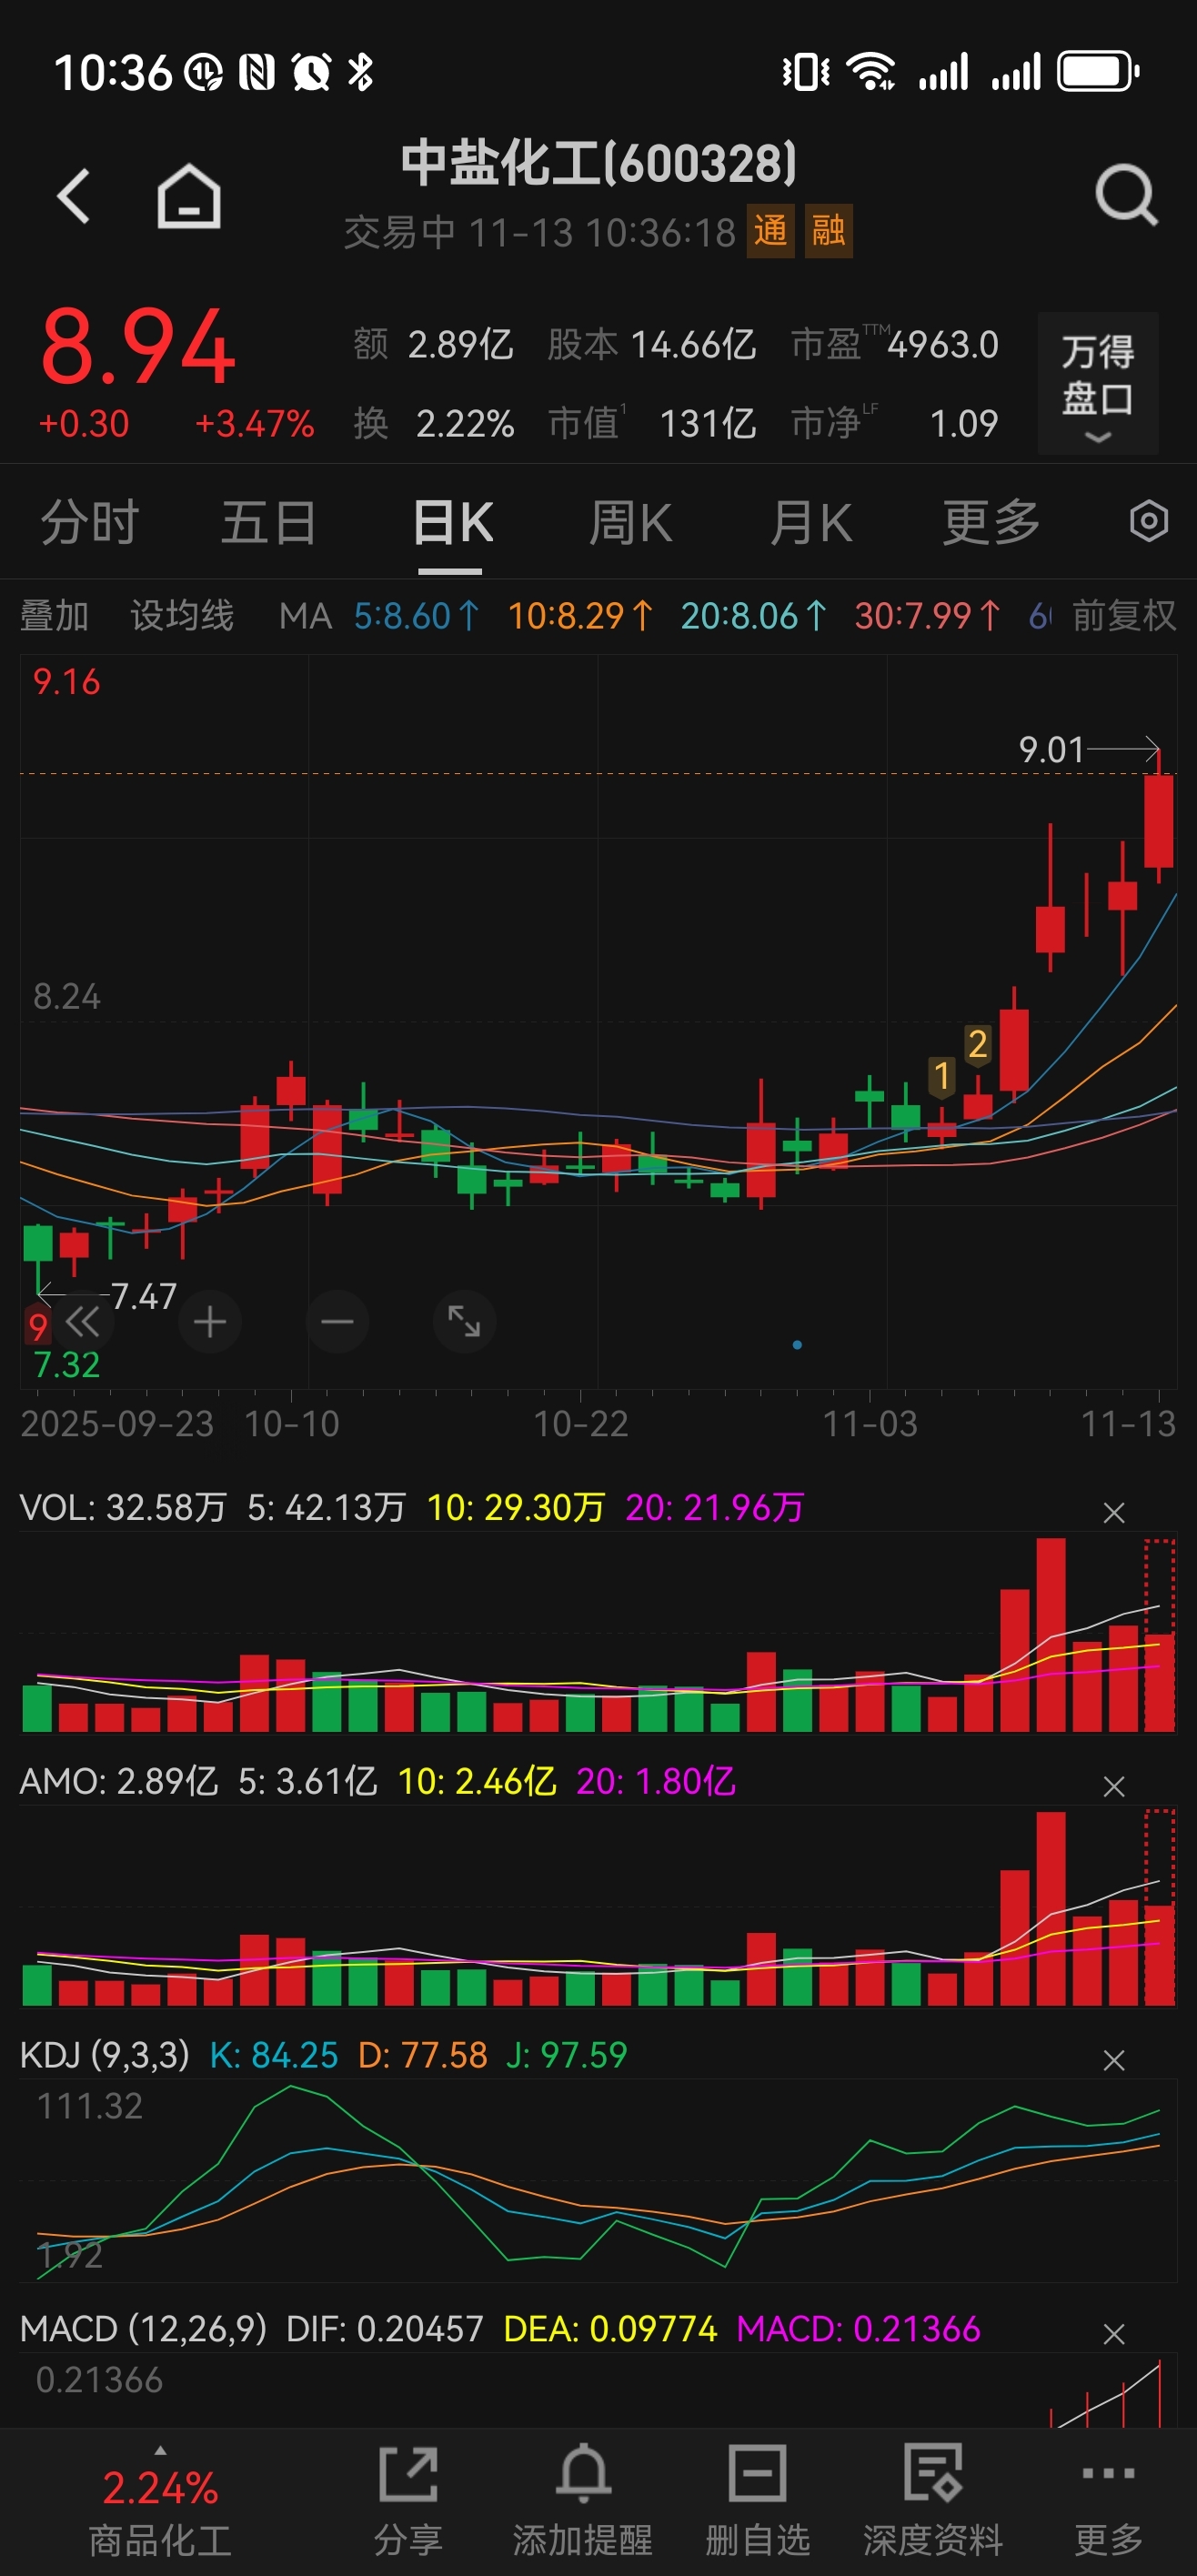Expand chart to fullscreen arrows icon
The image size is (1197, 2576).
pyautogui.click(x=464, y=1322)
